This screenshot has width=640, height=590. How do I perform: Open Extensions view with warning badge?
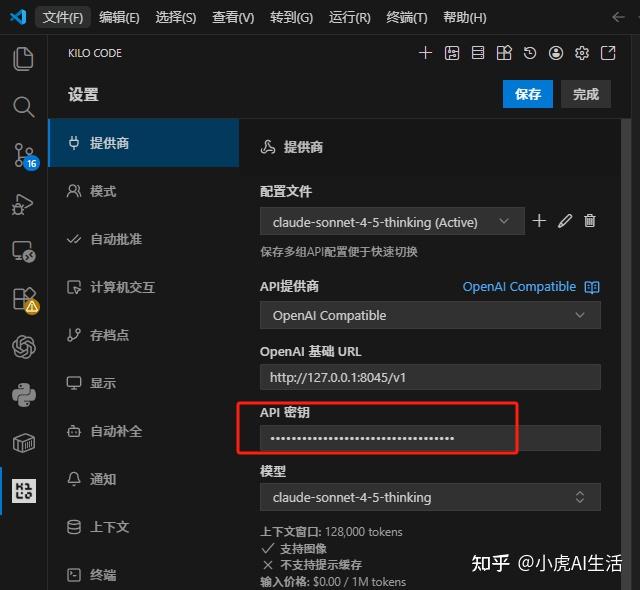[25, 300]
